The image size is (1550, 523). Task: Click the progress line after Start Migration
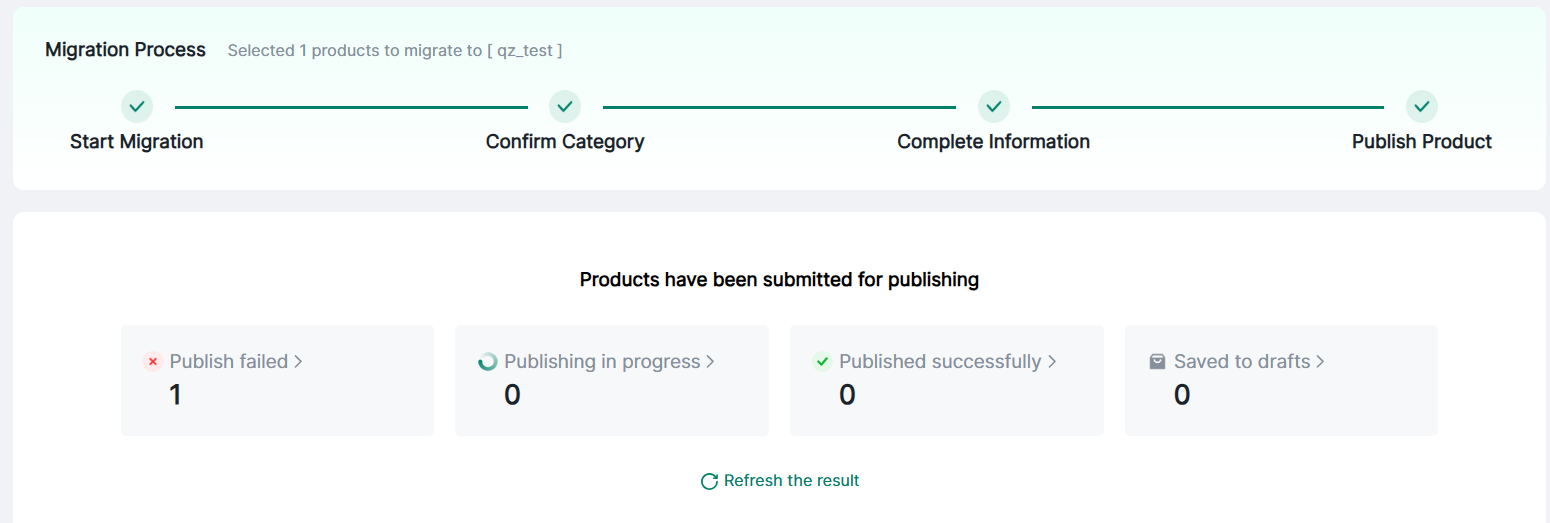point(351,107)
